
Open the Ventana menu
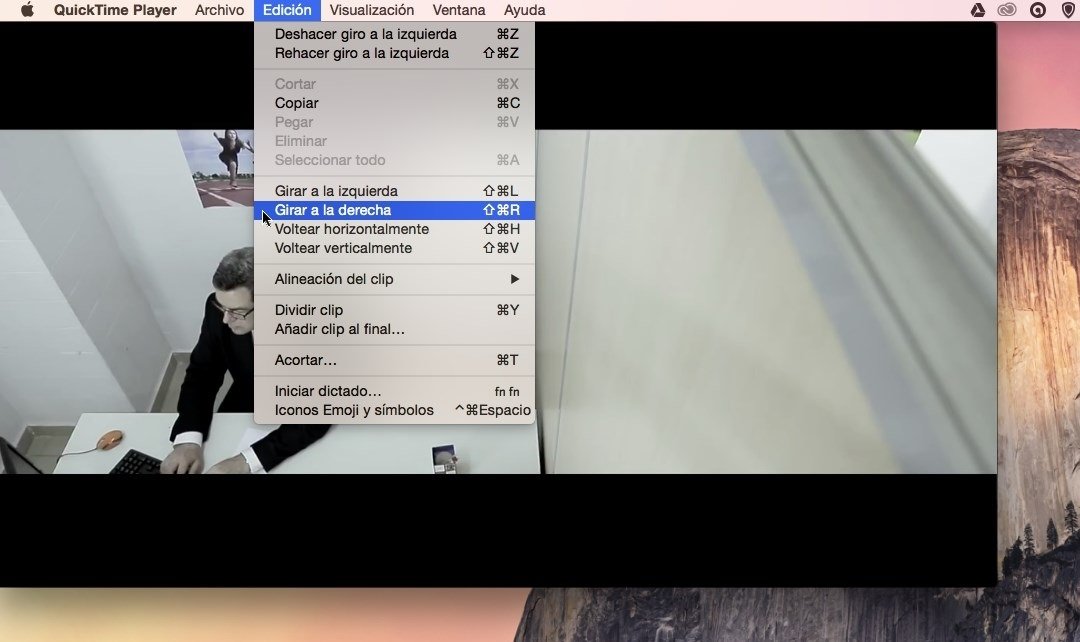coord(459,10)
